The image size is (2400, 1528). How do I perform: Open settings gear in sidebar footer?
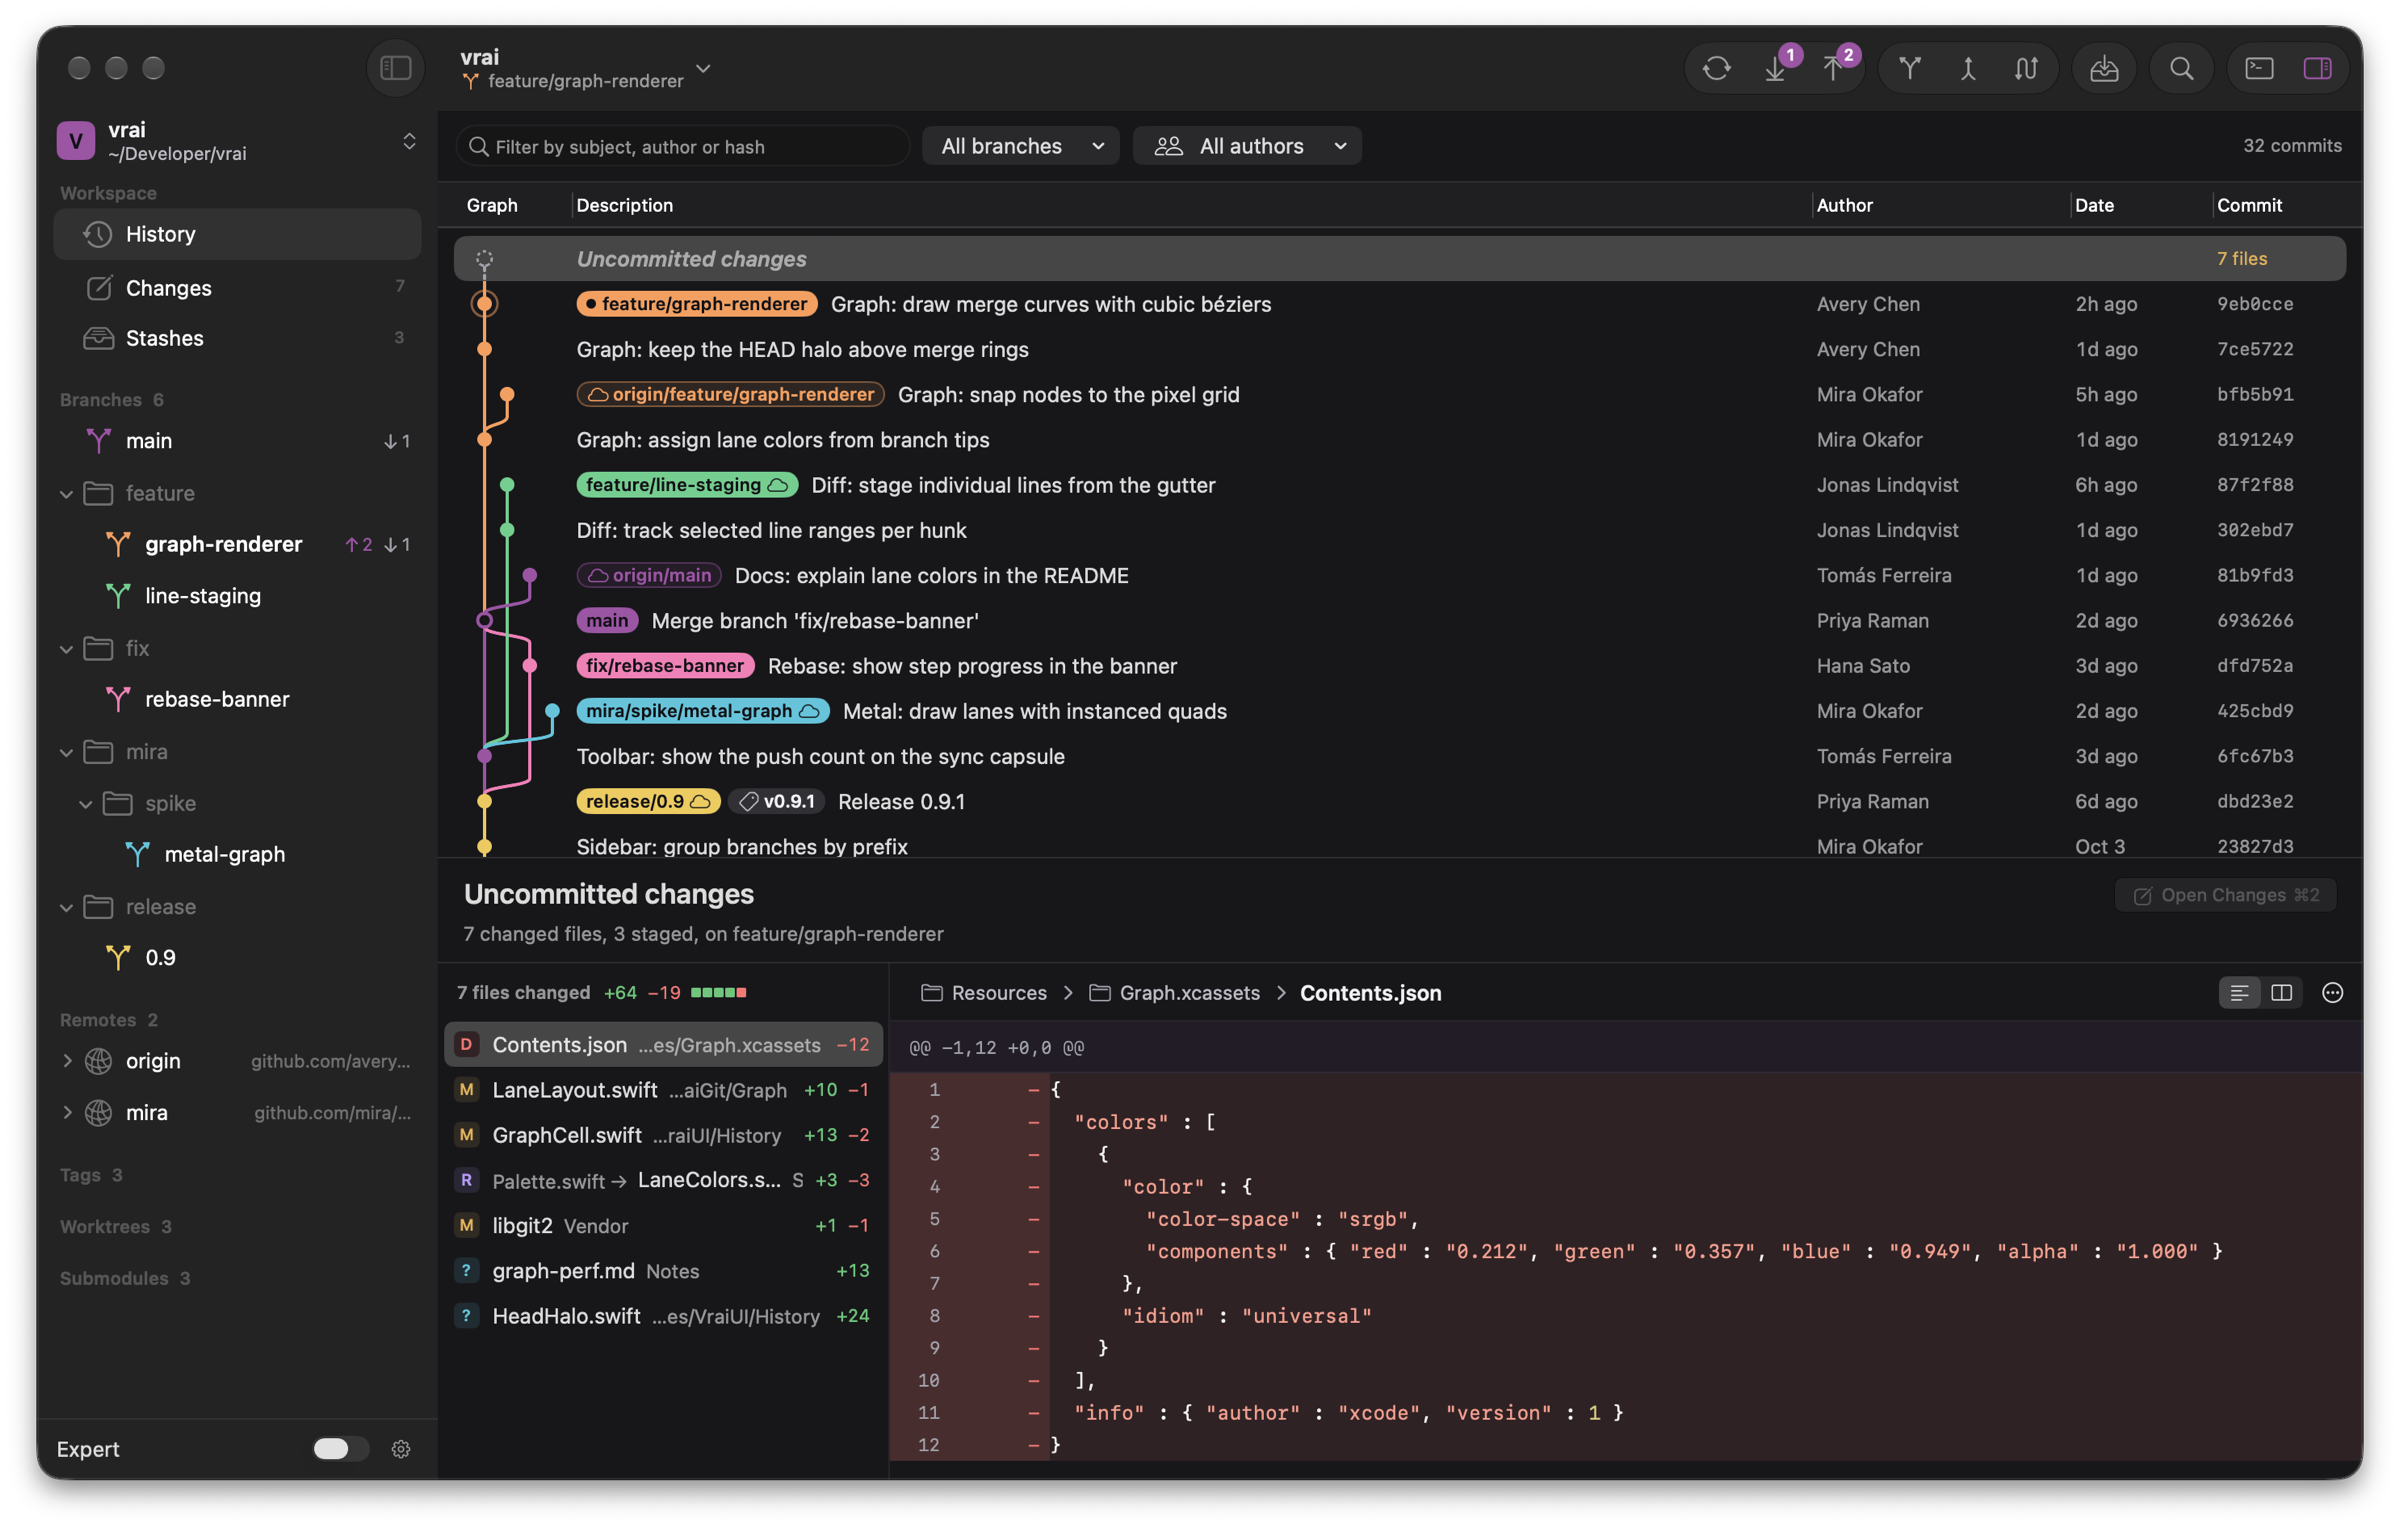(x=401, y=1449)
